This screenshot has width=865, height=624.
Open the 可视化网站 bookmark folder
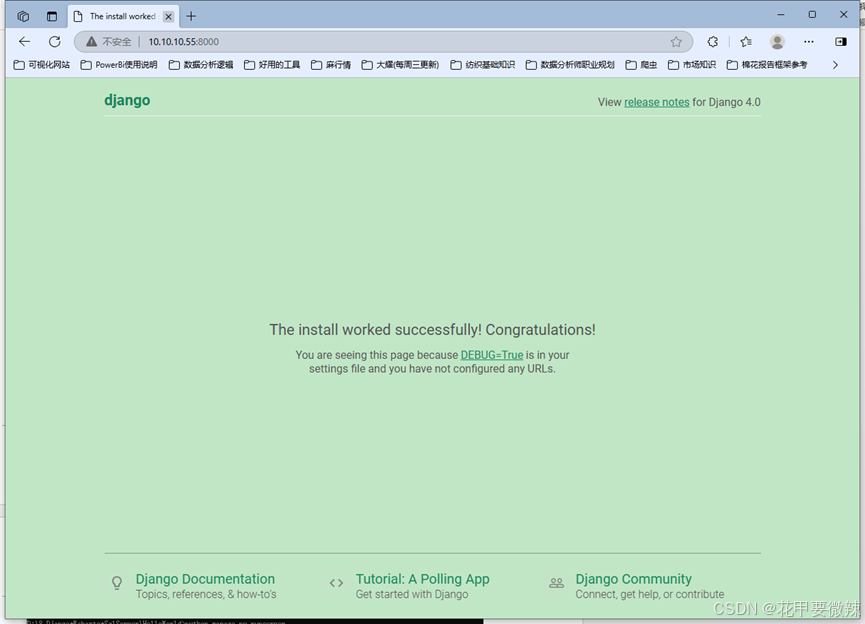(42, 65)
